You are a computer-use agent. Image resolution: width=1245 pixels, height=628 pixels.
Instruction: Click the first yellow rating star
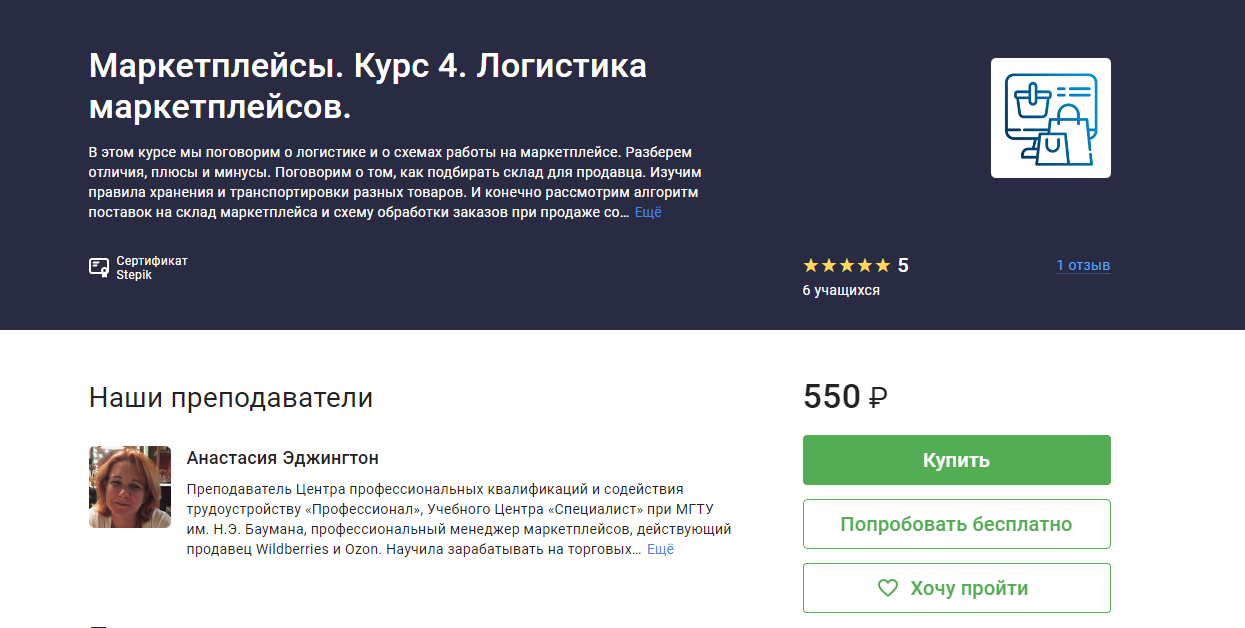coord(811,266)
